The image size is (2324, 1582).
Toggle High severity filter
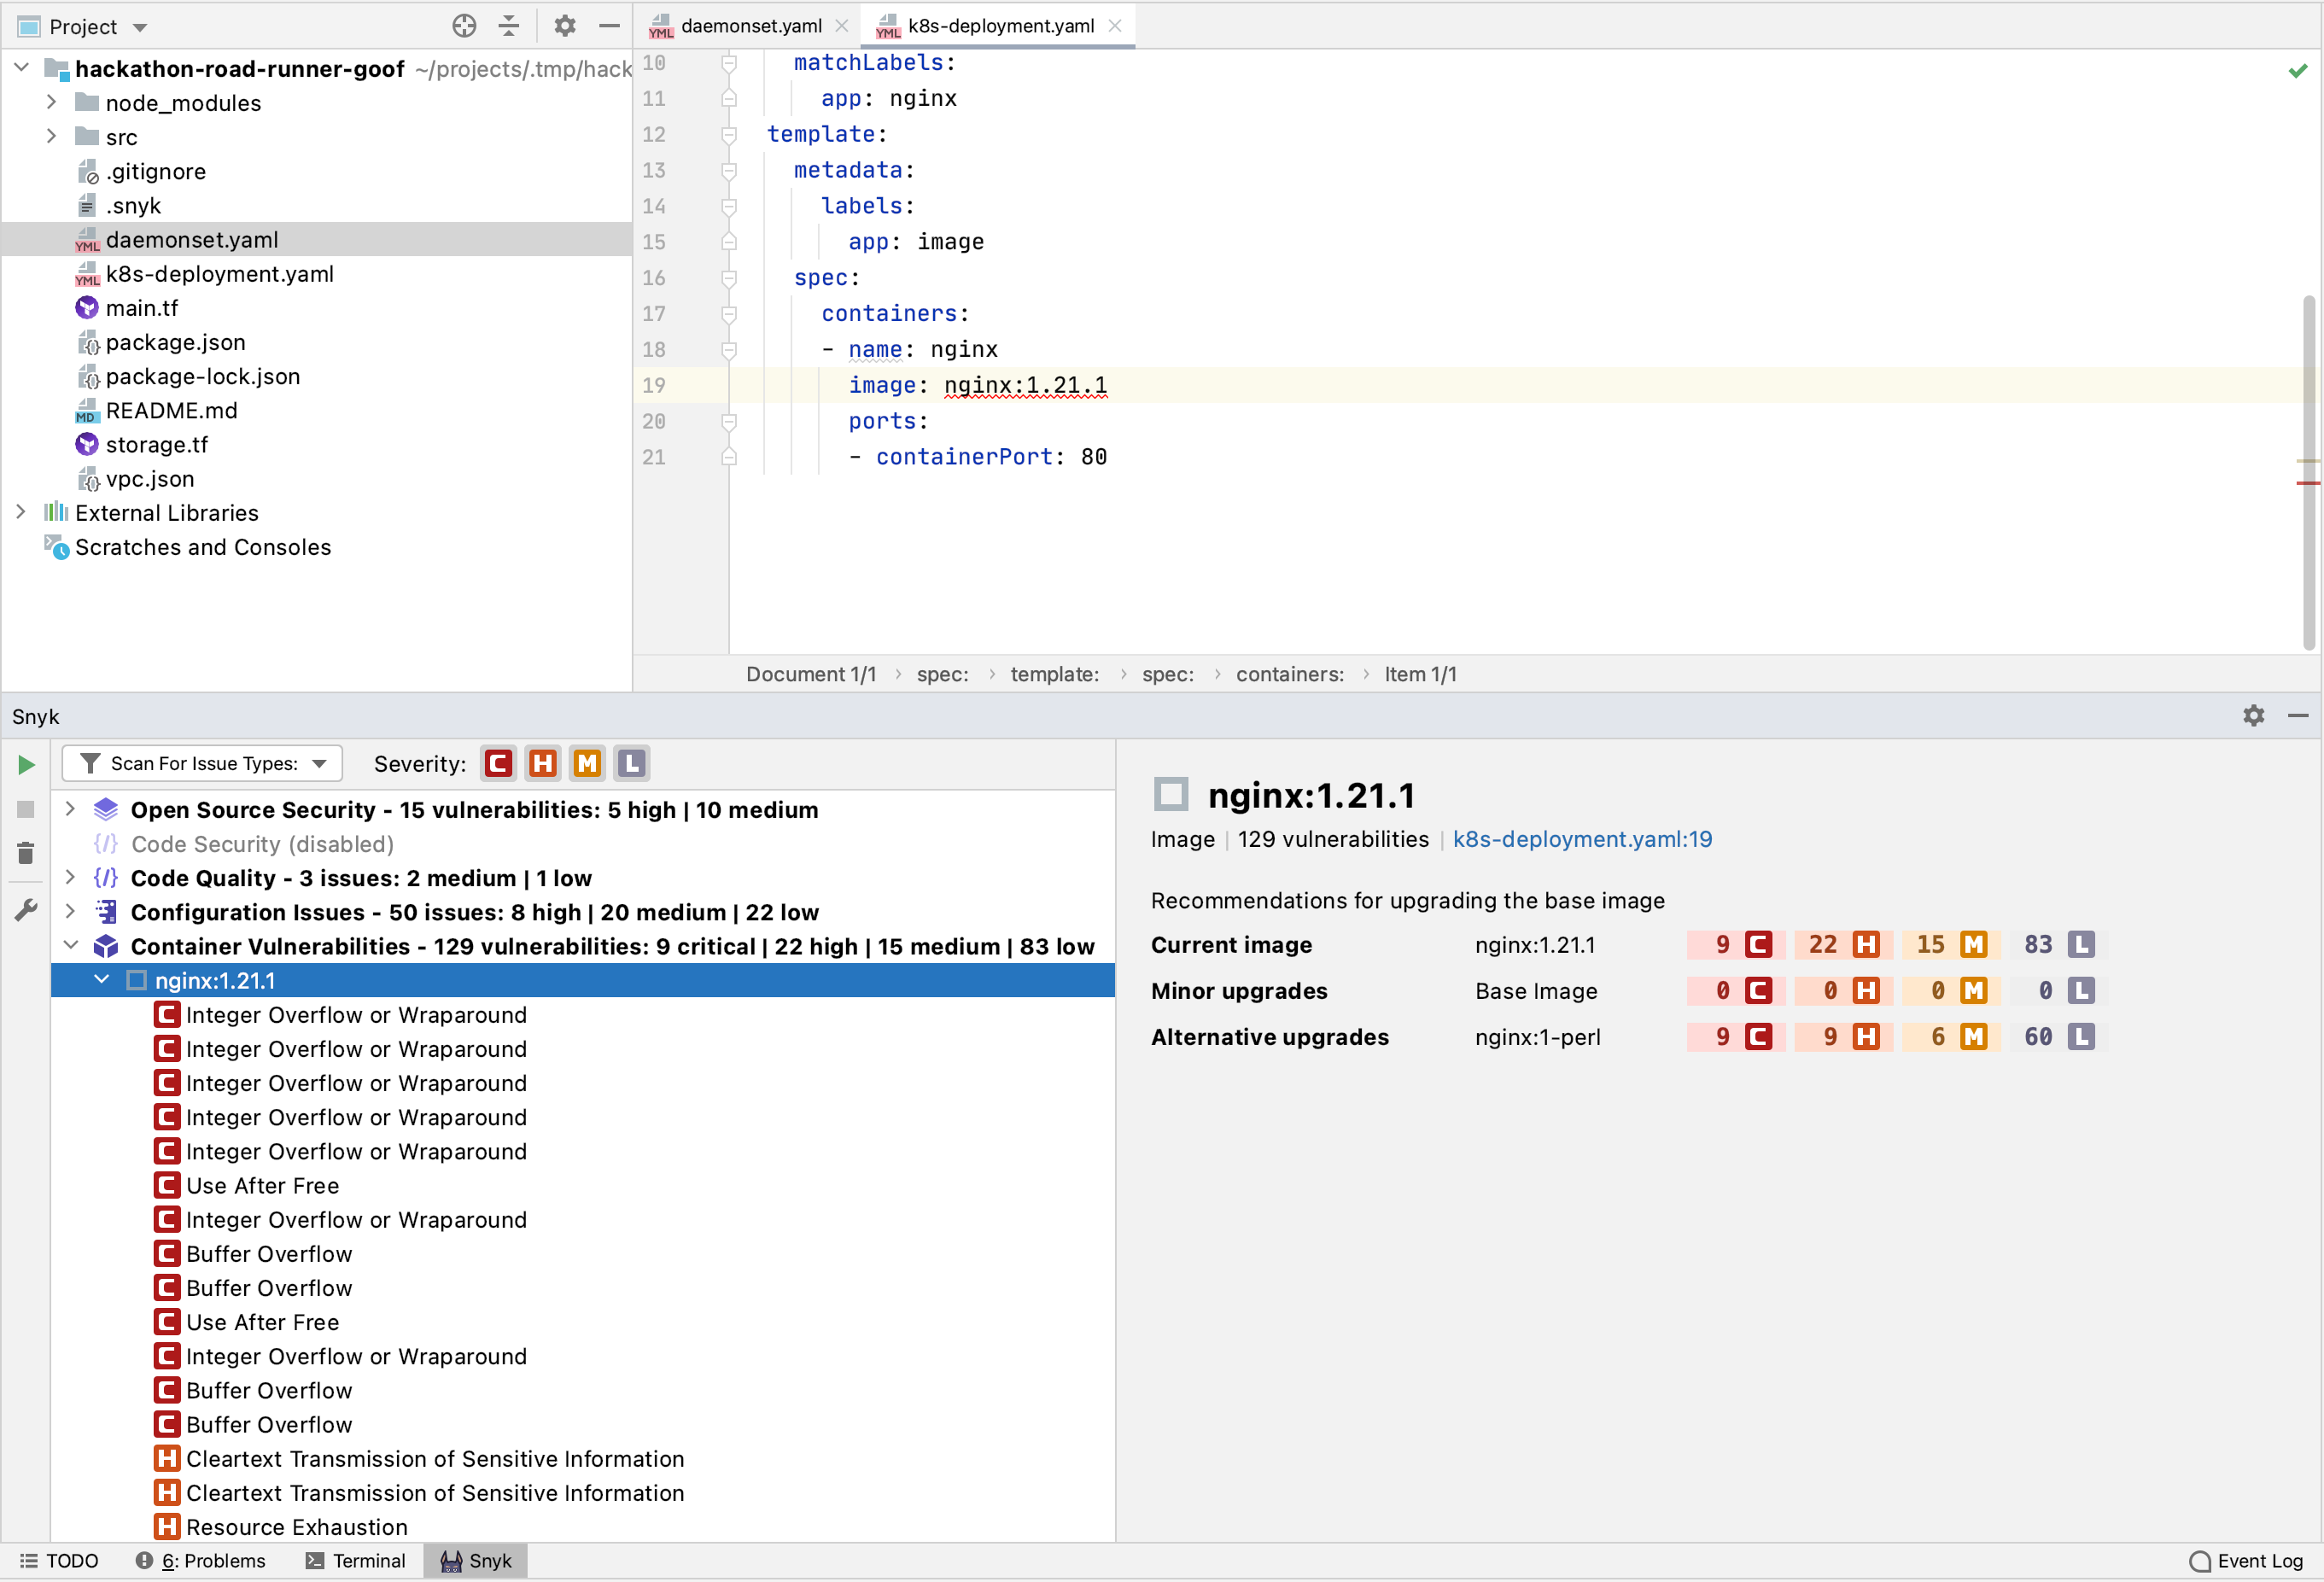click(x=543, y=764)
